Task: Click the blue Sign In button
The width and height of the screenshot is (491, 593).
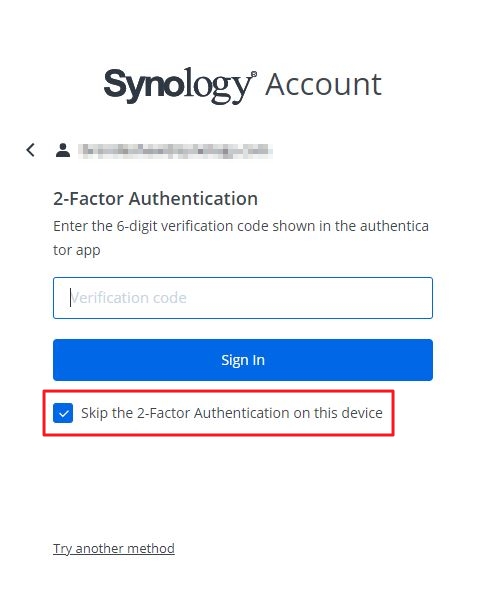Action: click(243, 360)
